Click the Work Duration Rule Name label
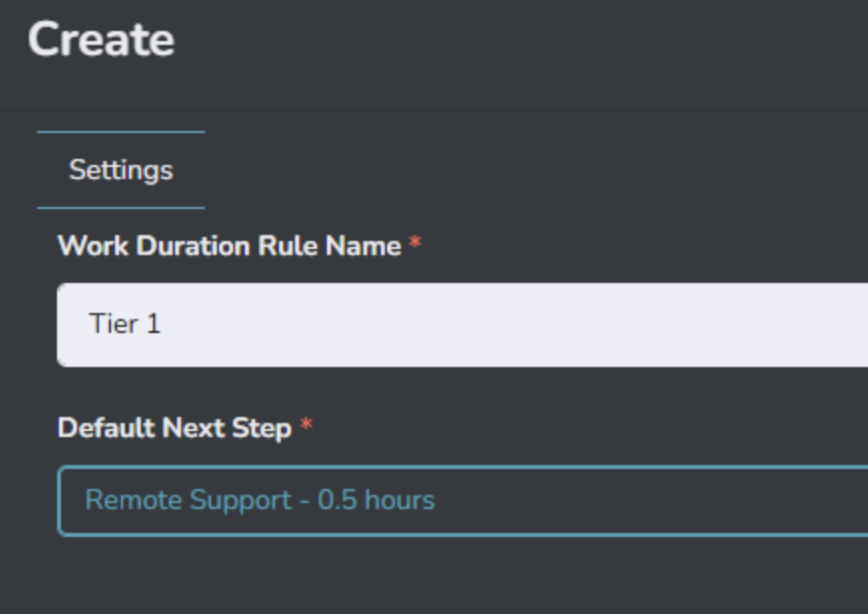The image size is (868, 614). tap(229, 246)
